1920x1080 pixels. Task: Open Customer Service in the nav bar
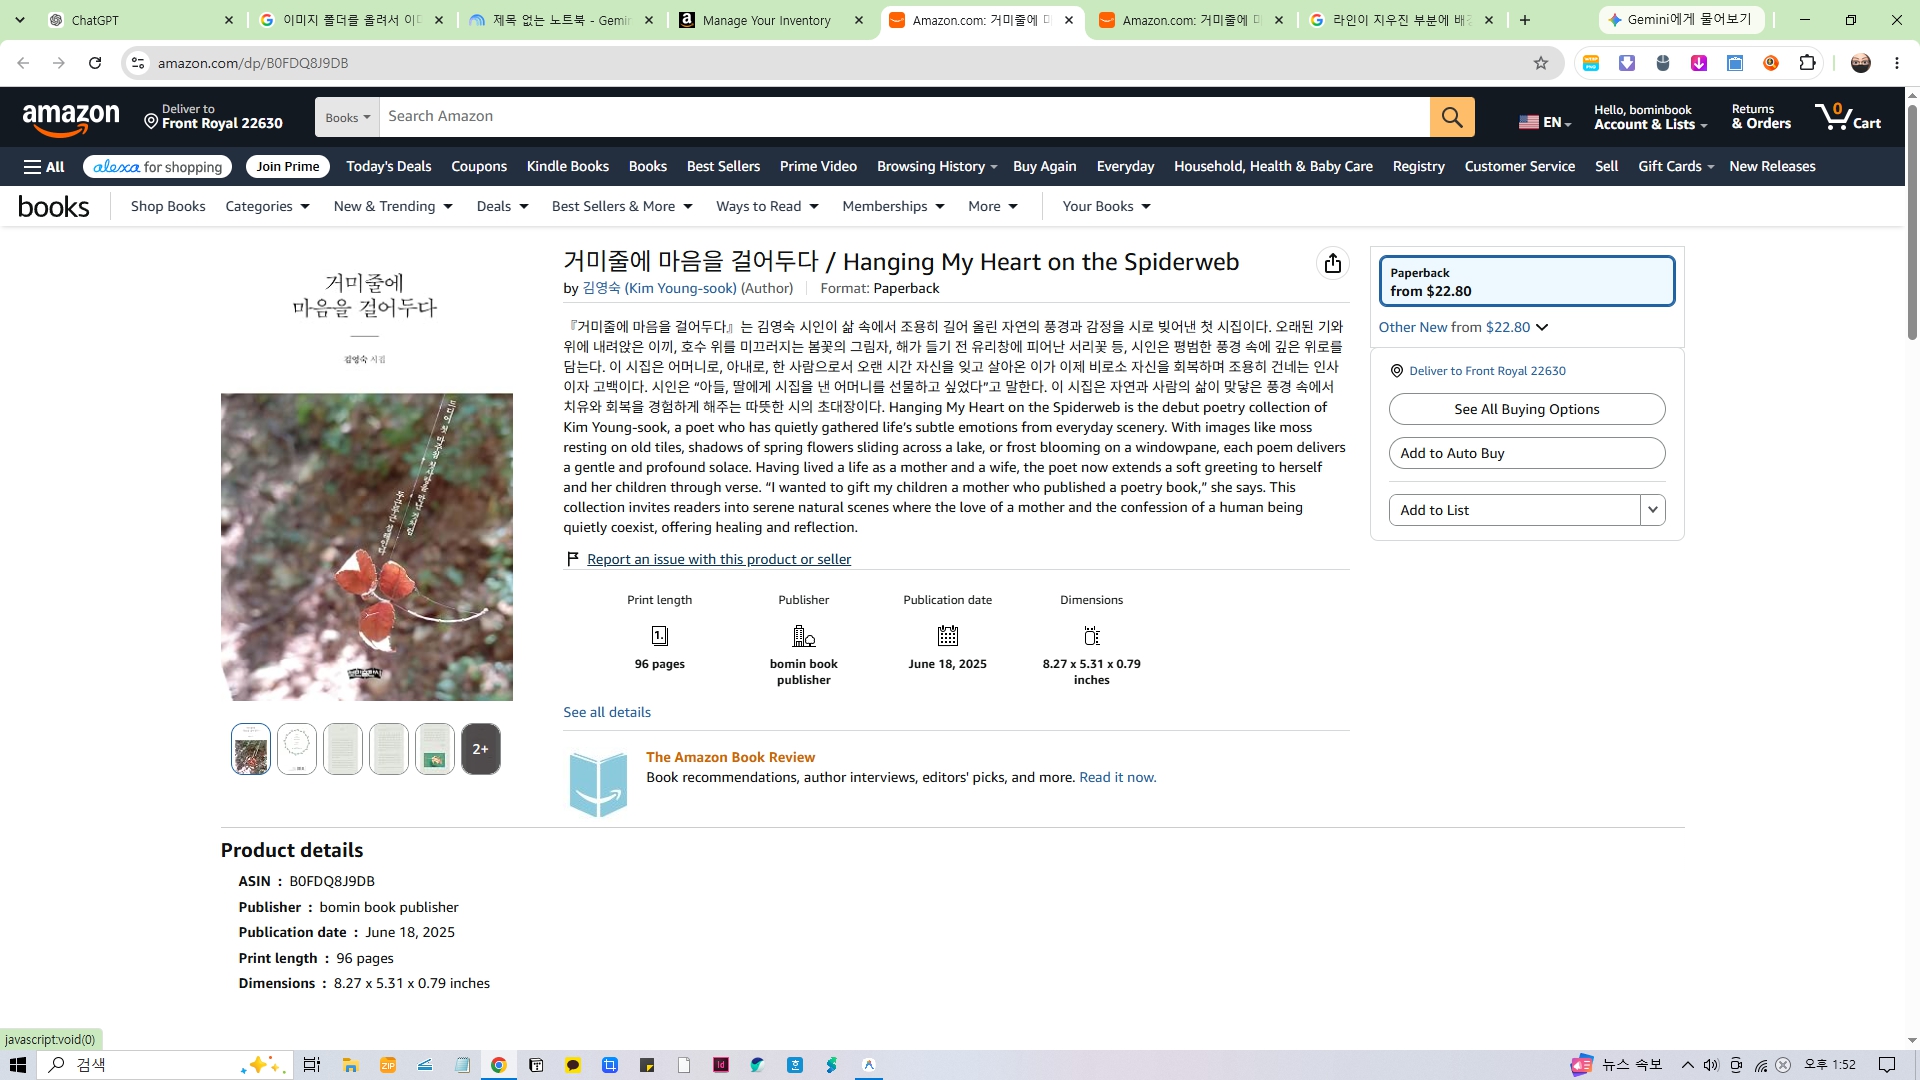coord(1520,167)
